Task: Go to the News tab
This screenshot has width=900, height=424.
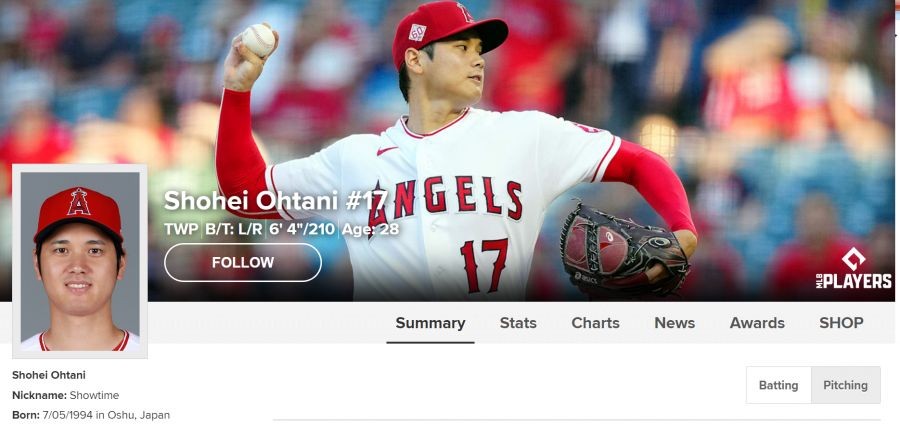Action: pyautogui.click(x=674, y=323)
